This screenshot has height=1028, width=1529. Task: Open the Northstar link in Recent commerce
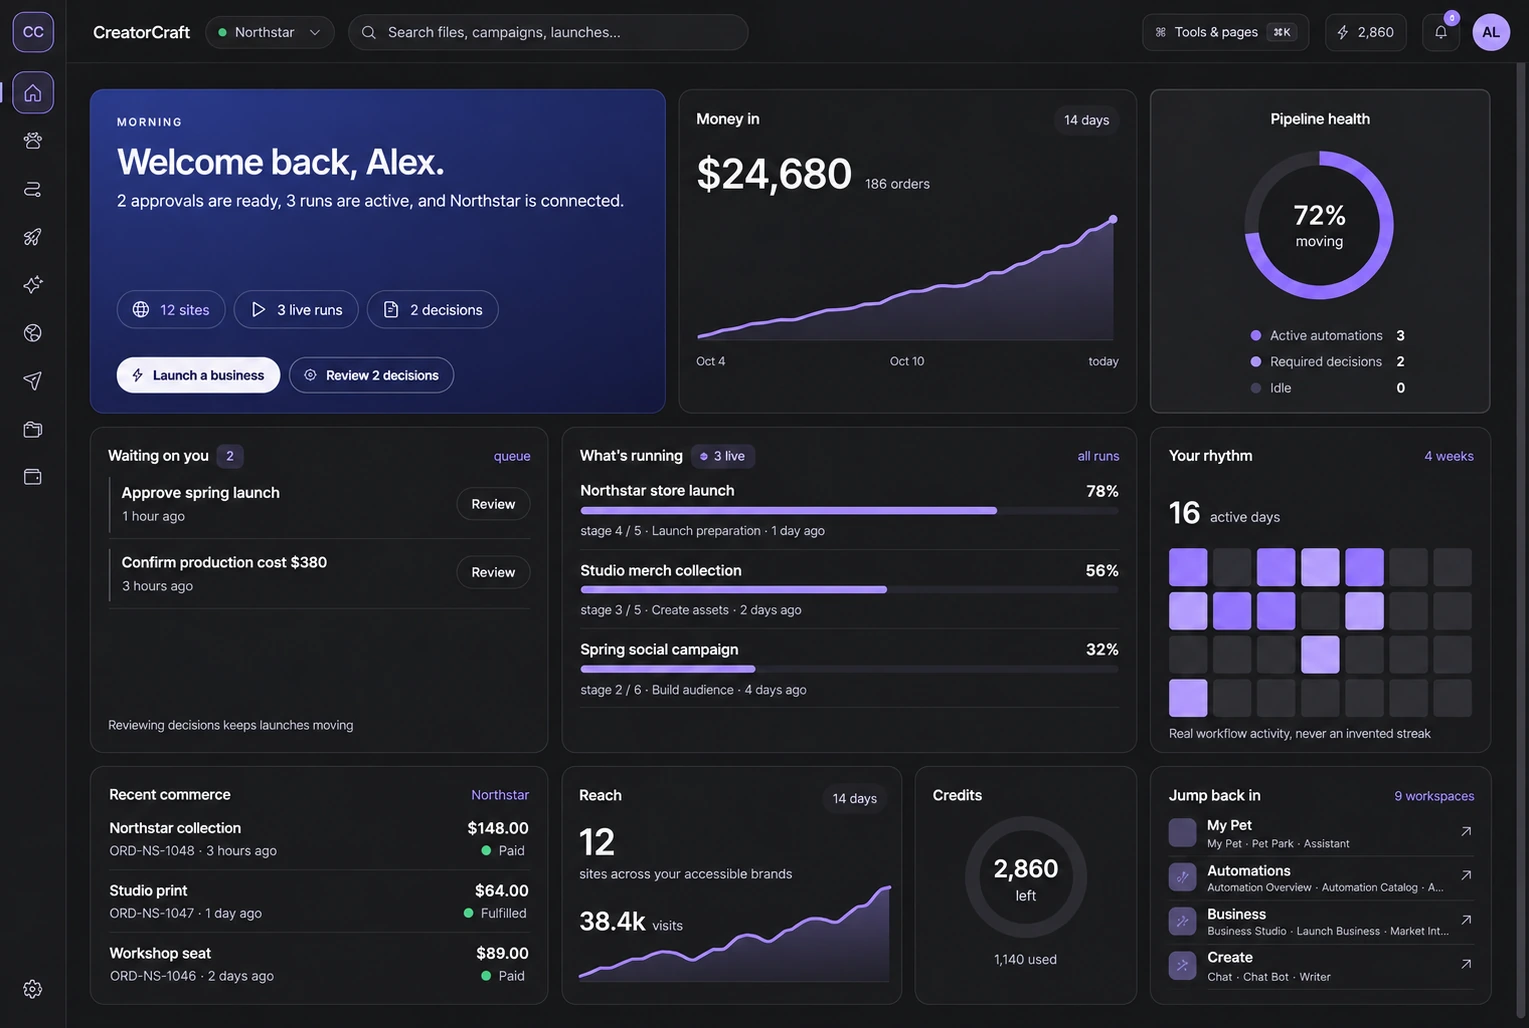(x=500, y=795)
